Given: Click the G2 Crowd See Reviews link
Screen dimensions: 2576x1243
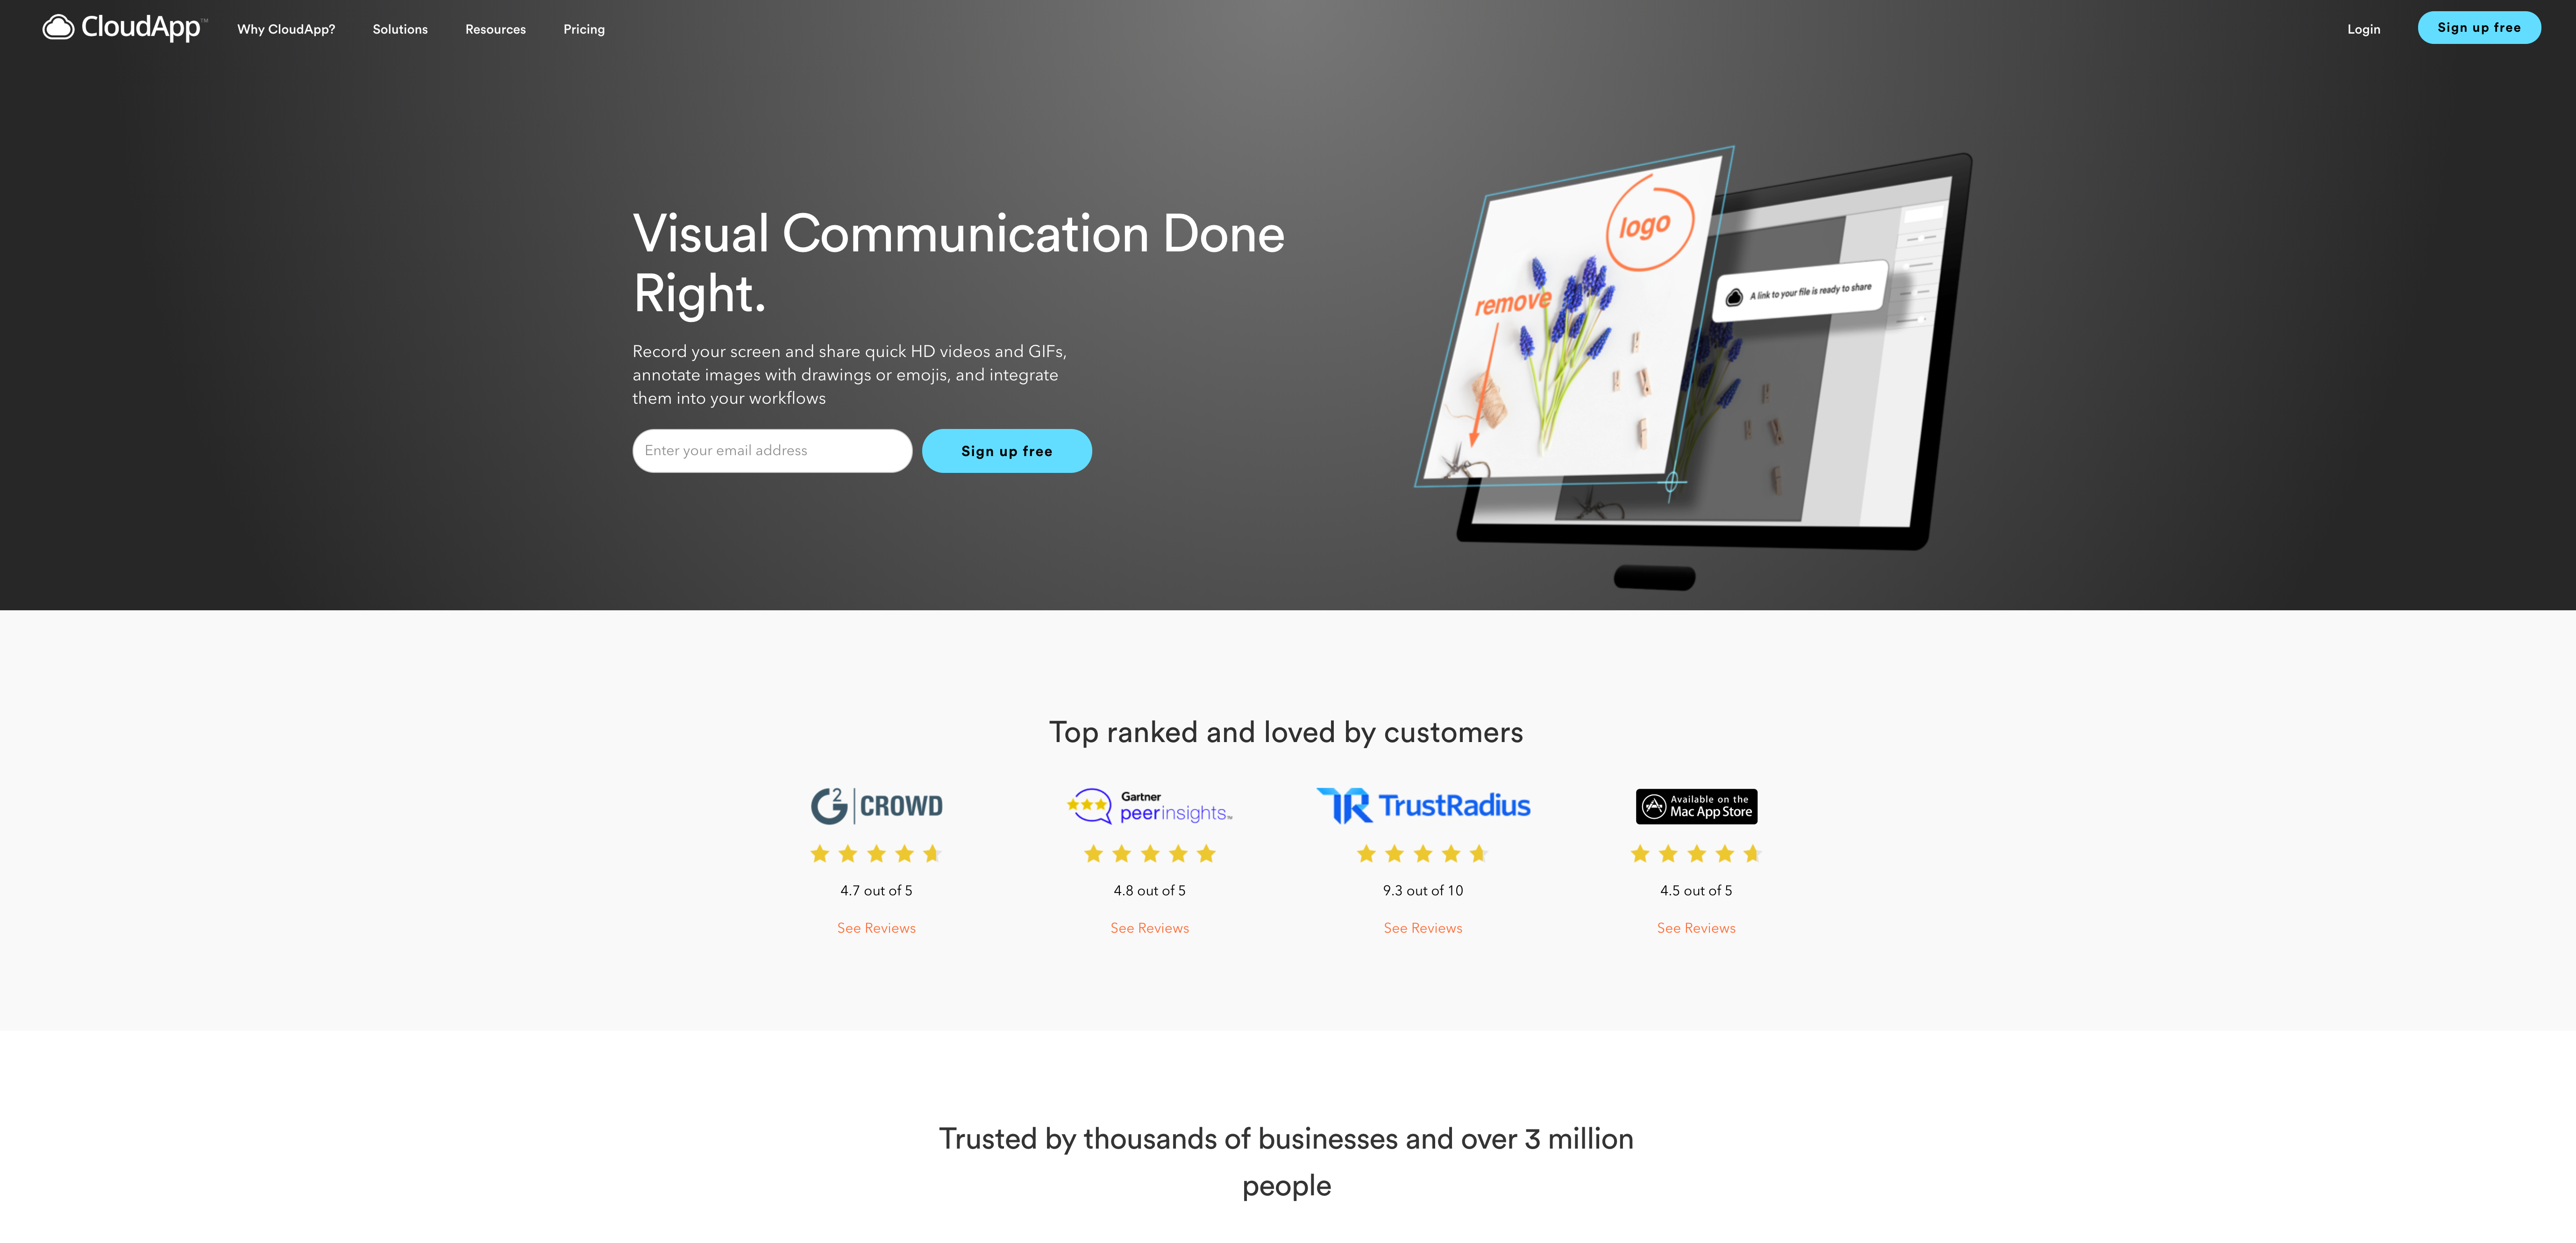Looking at the screenshot, I should pyautogui.click(x=875, y=927).
